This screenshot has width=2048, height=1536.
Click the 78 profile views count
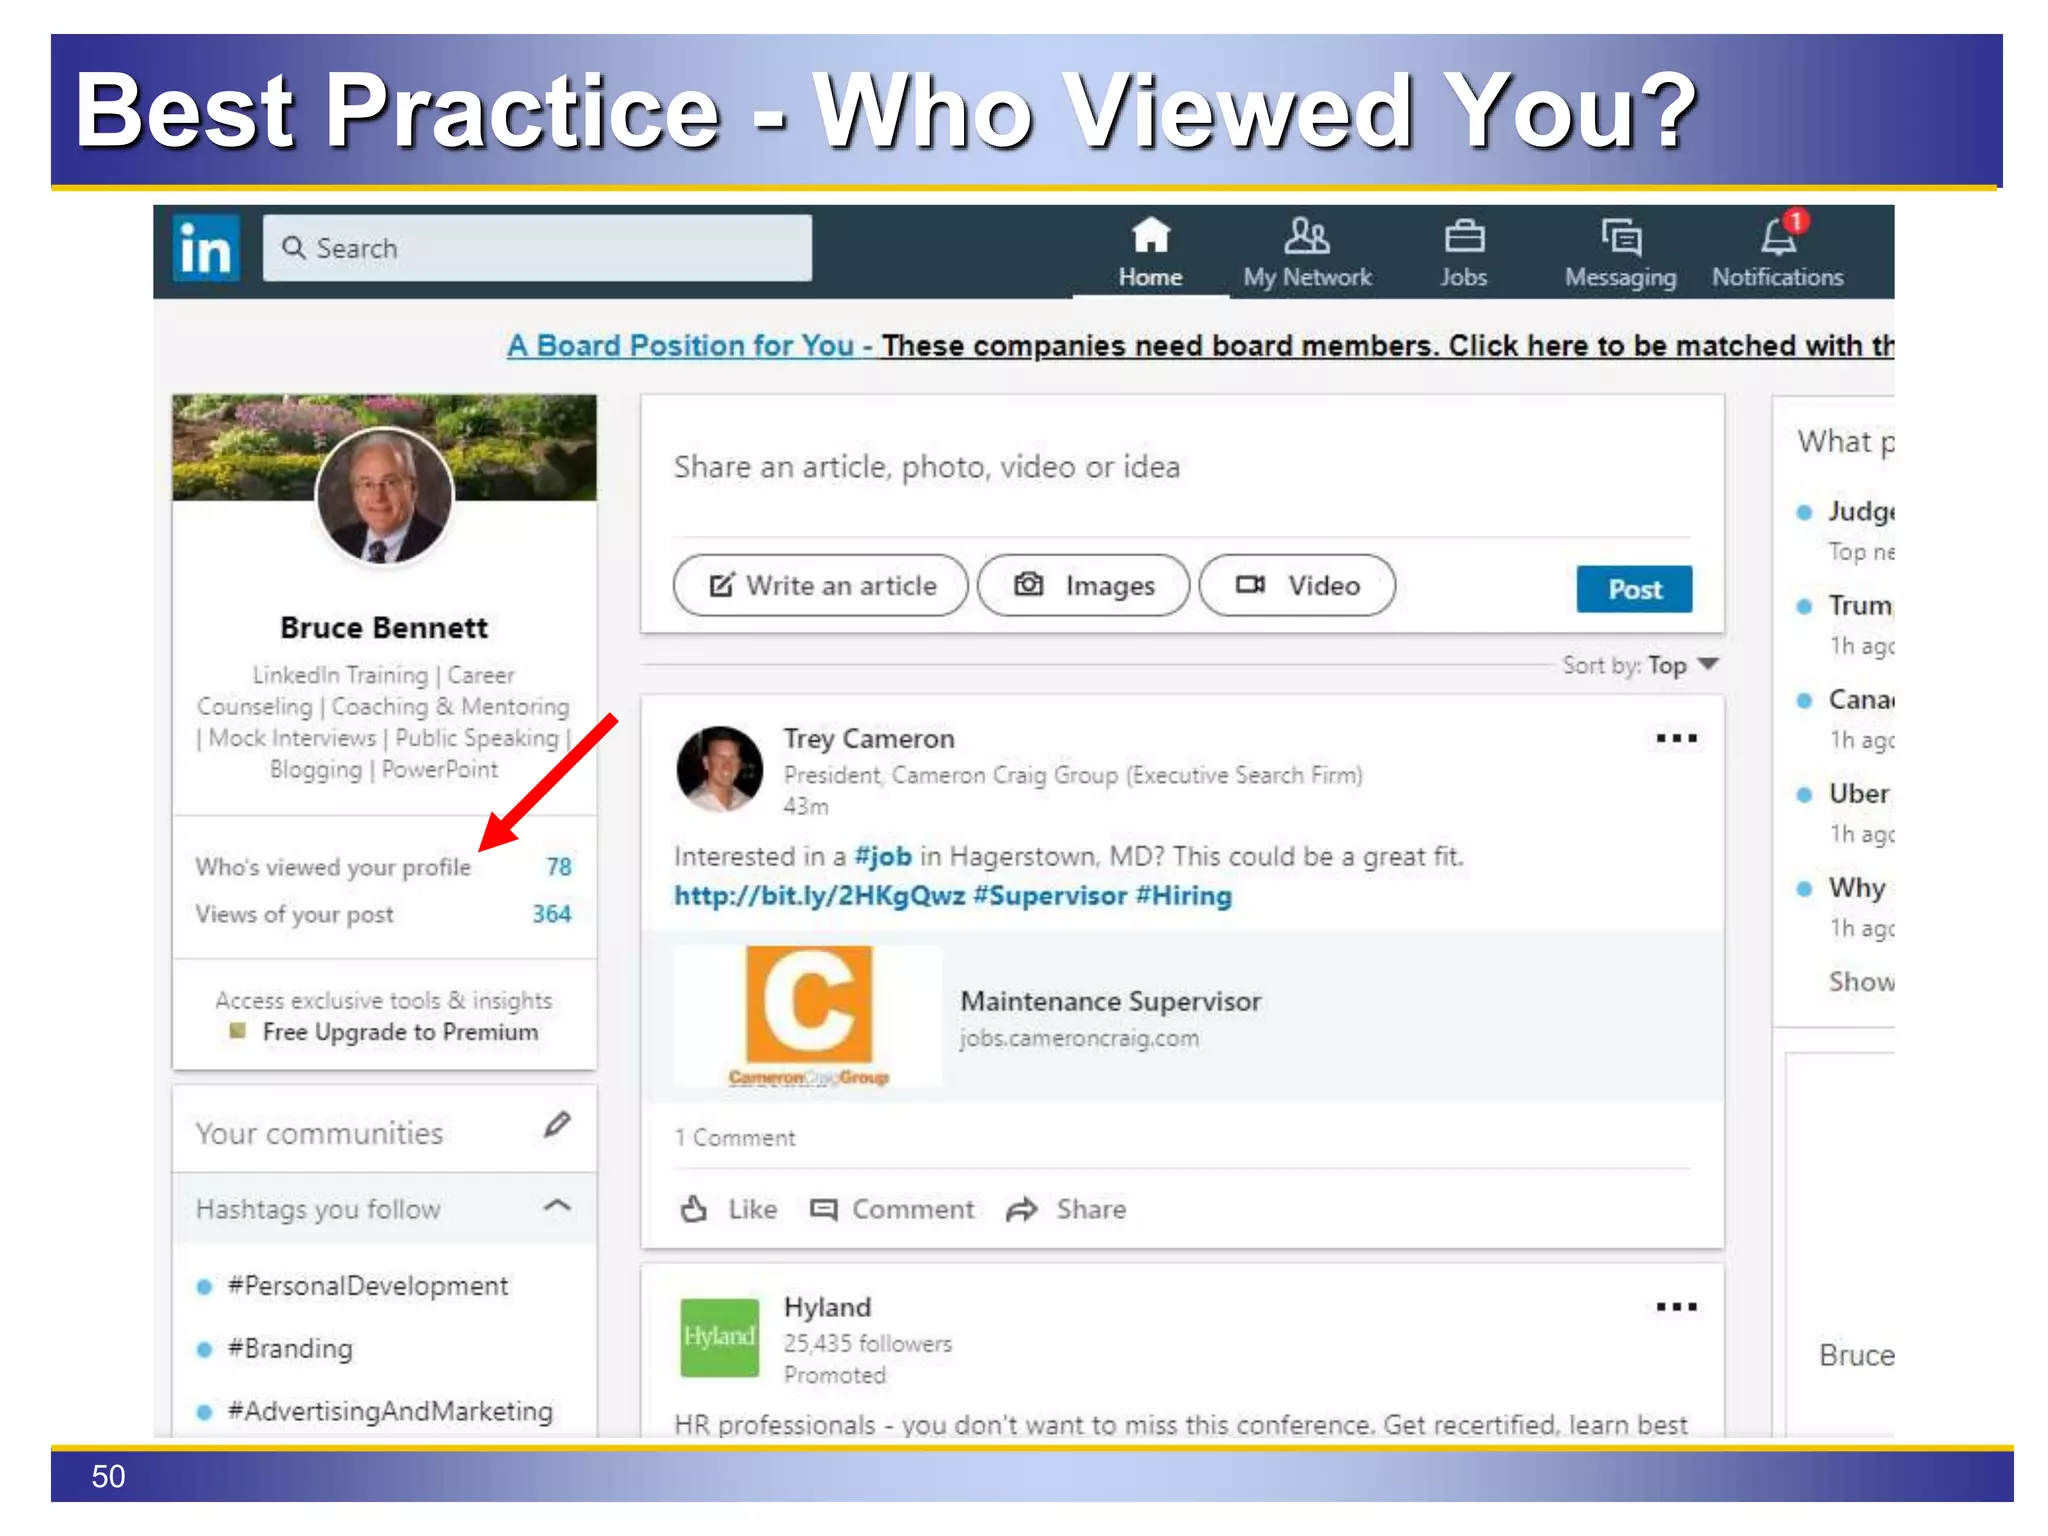pyautogui.click(x=559, y=867)
